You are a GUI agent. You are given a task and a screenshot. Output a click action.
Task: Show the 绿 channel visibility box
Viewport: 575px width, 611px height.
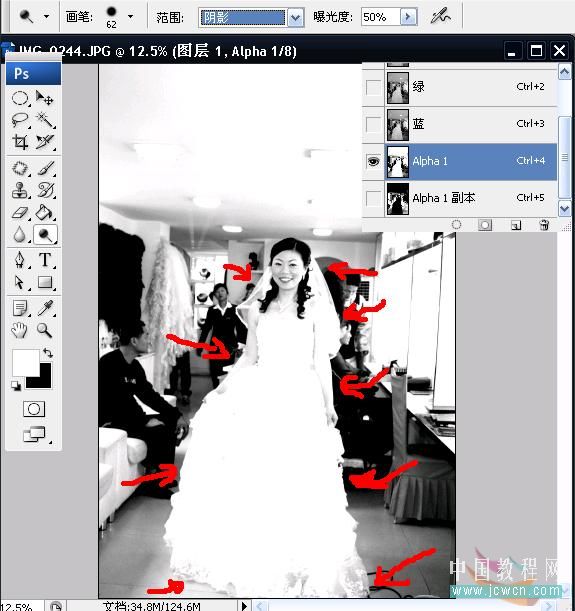(373, 87)
